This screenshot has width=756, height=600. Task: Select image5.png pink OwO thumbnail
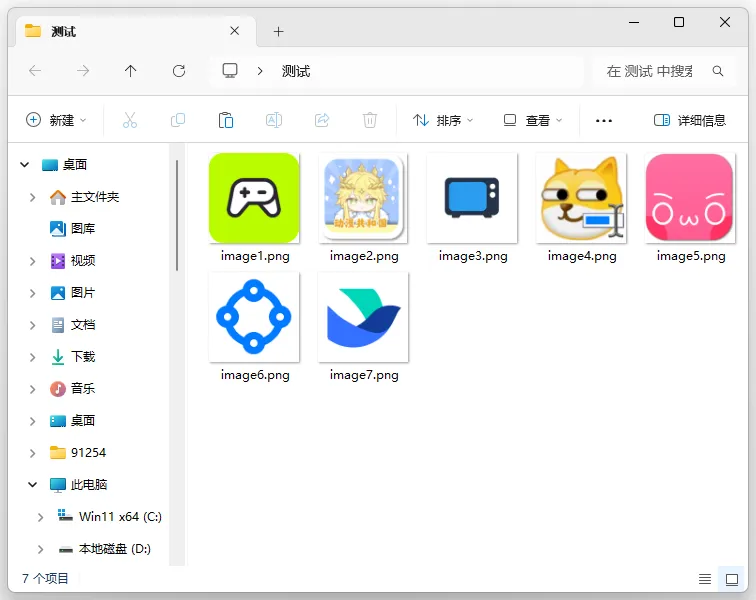point(690,198)
